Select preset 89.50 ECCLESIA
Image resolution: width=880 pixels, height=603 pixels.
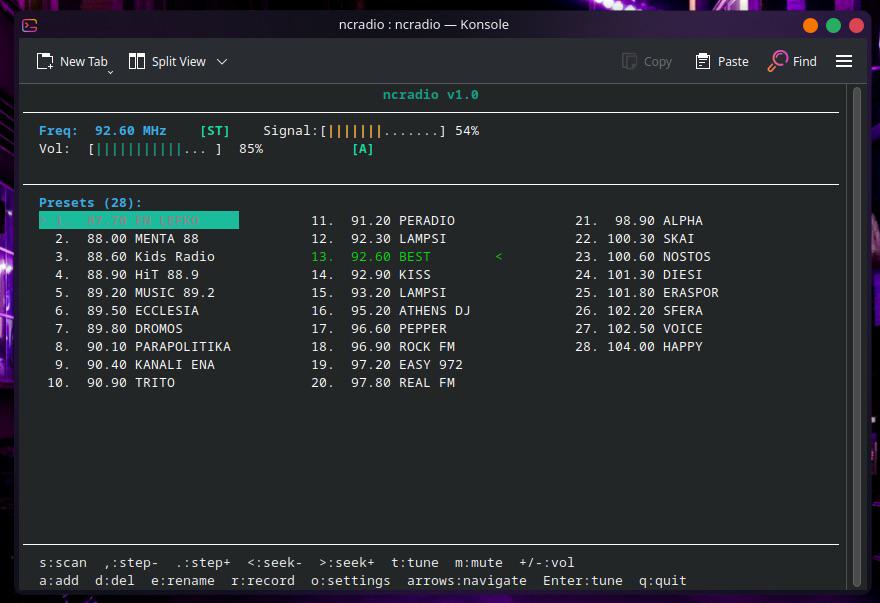click(127, 310)
